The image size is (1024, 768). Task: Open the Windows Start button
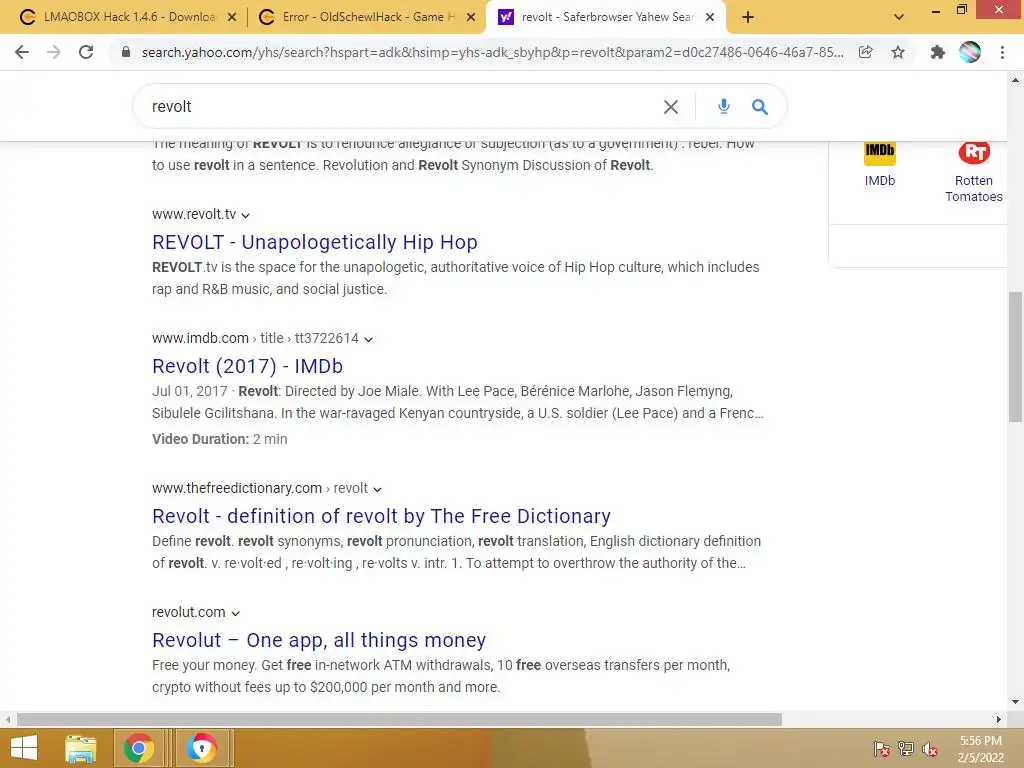coord(24,748)
